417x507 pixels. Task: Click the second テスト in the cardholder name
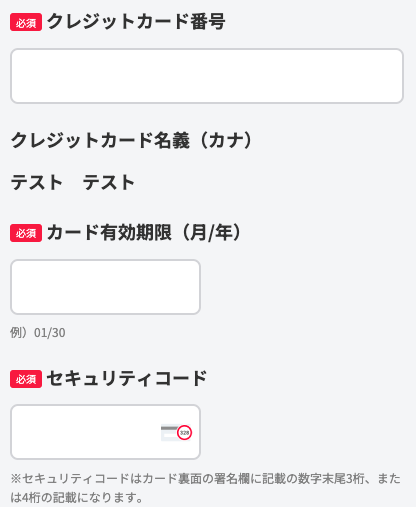(109, 182)
